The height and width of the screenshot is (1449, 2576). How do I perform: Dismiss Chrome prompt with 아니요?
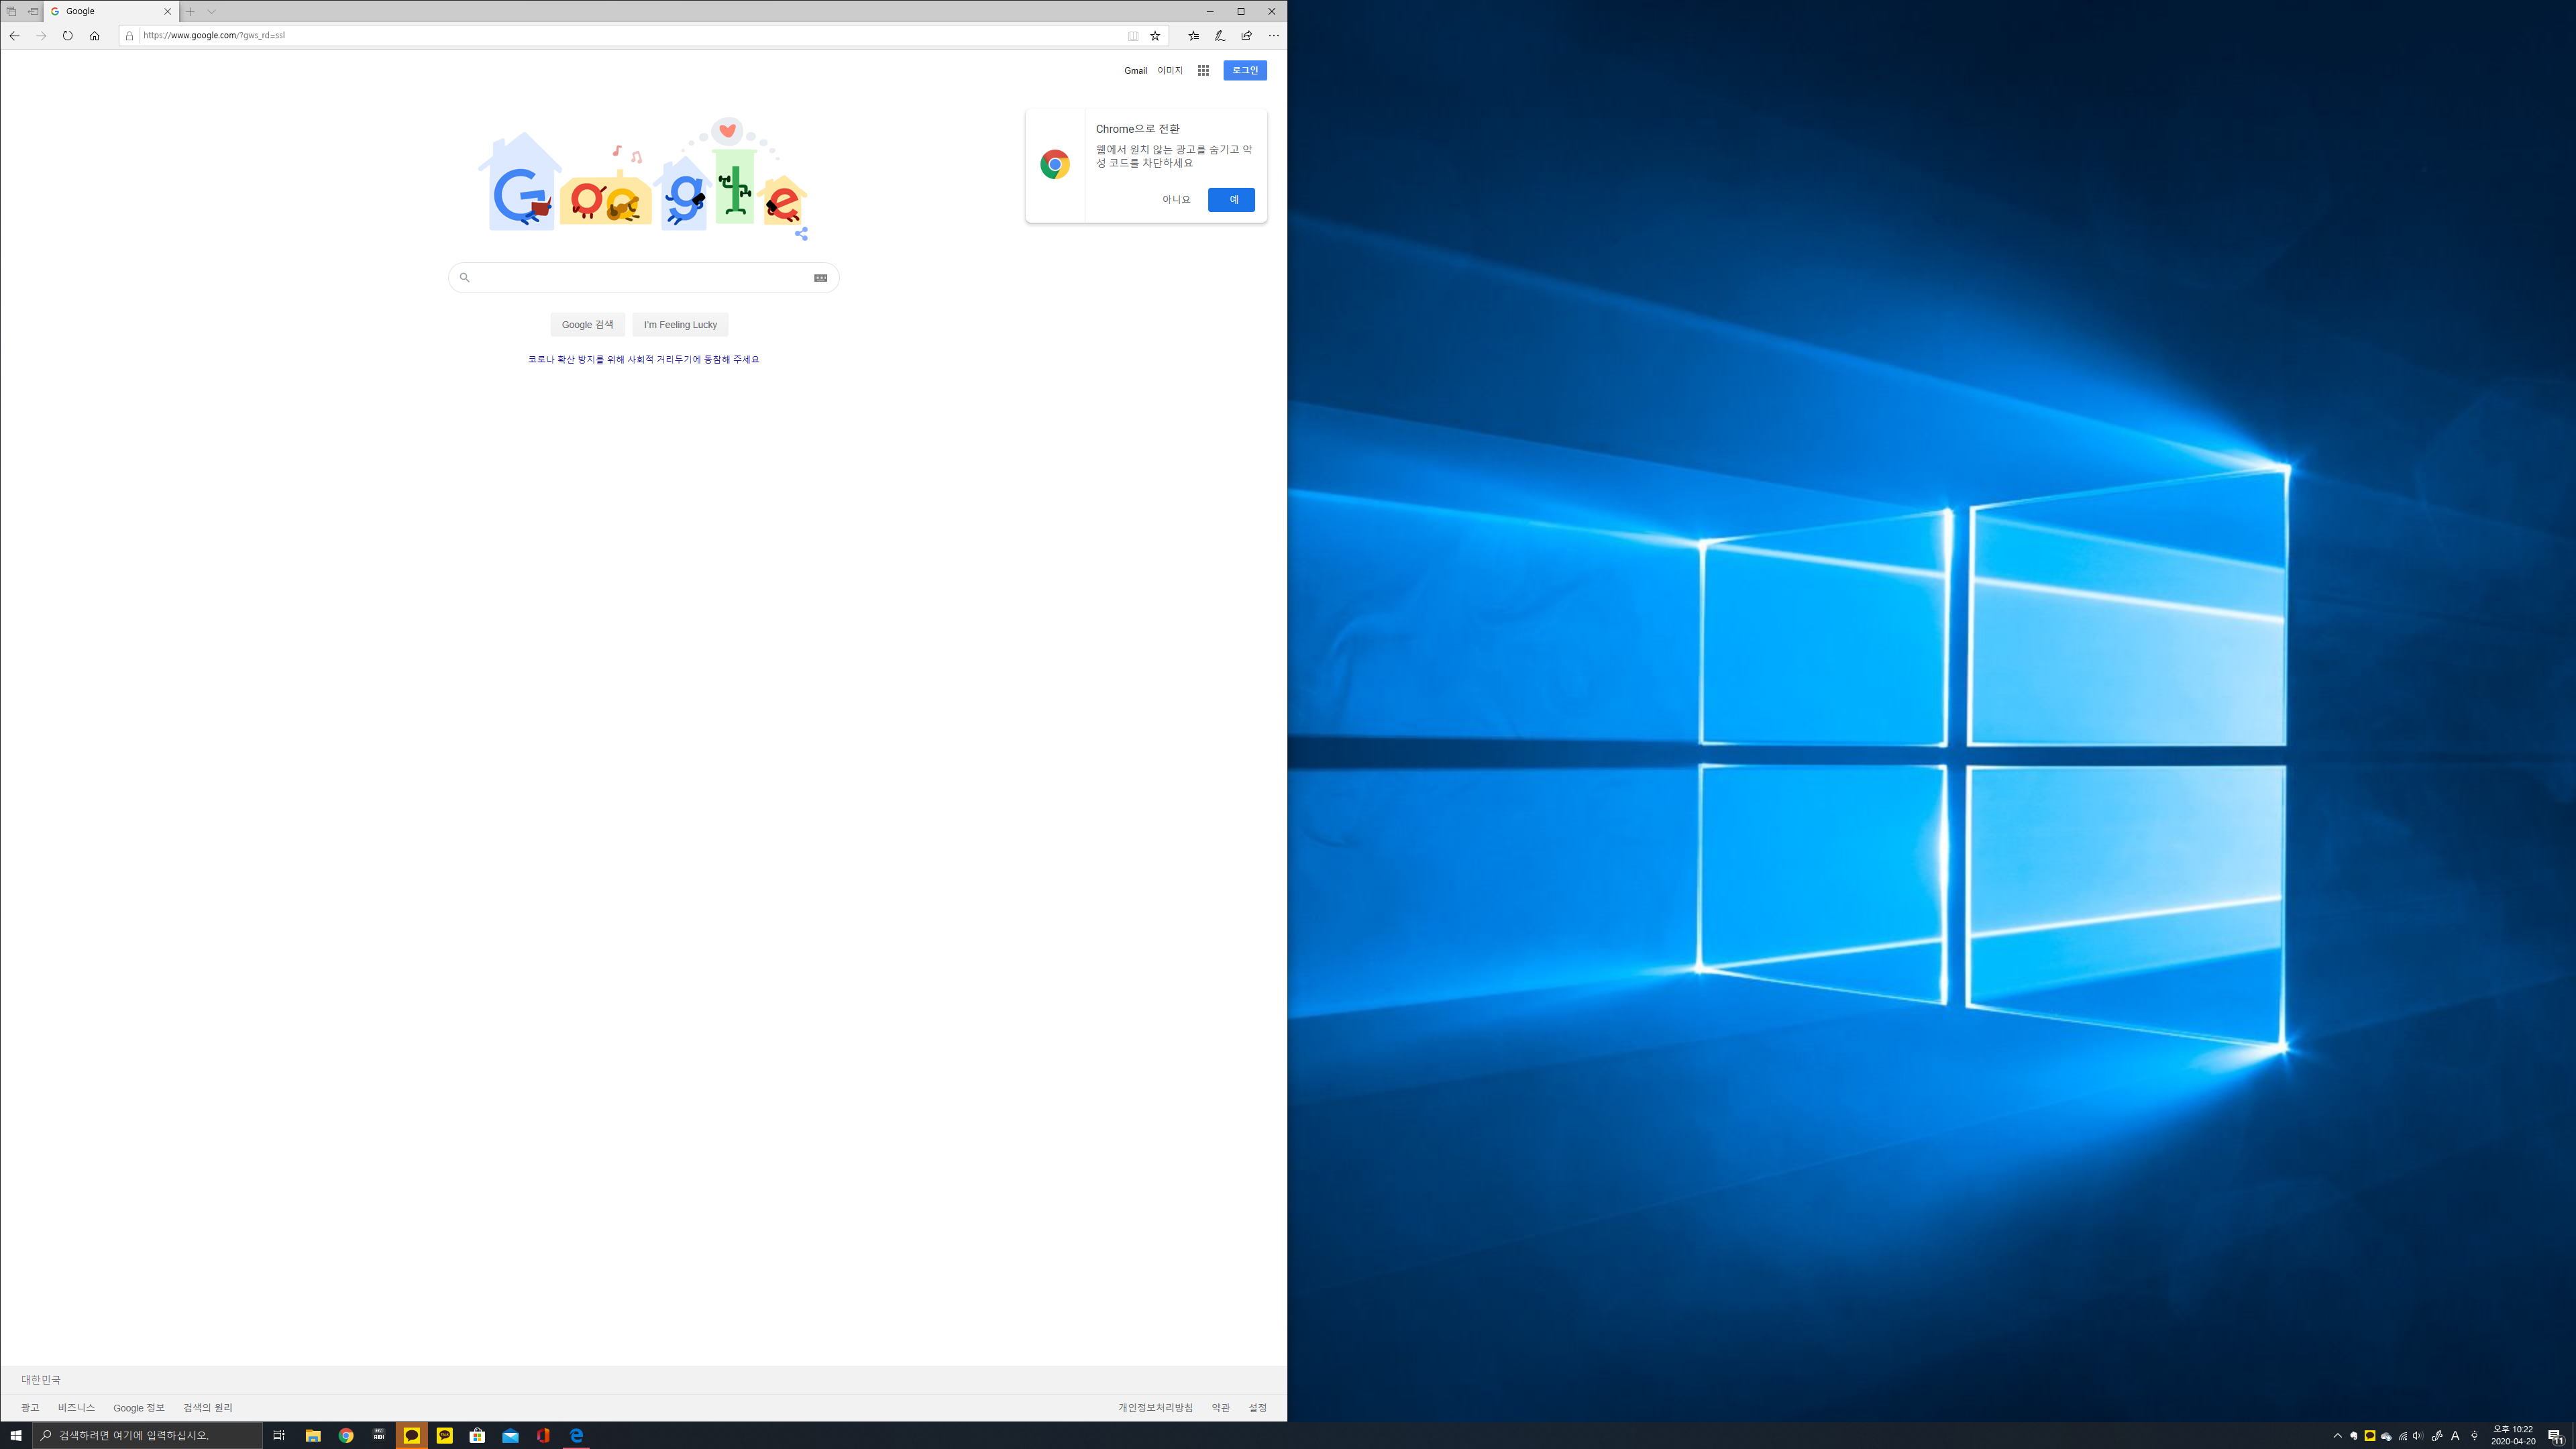click(x=1176, y=200)
